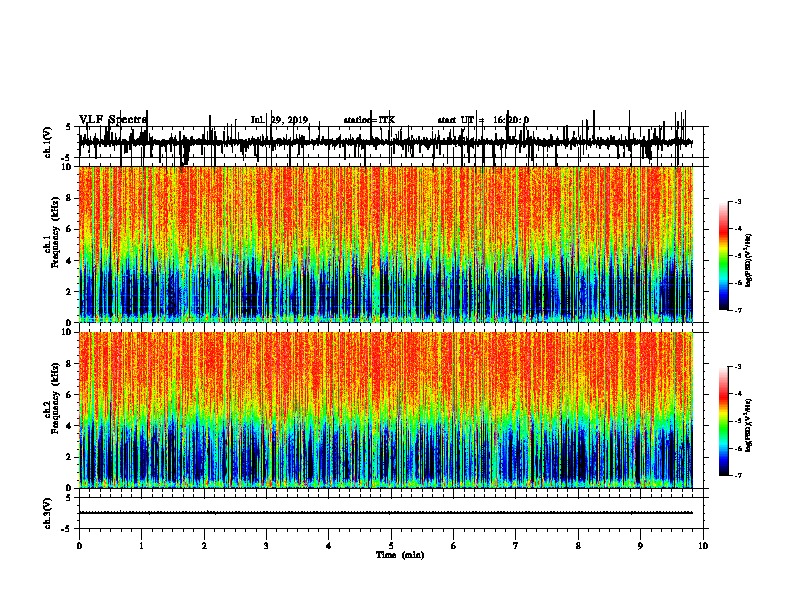The height and width of the screenshot is (612, 792).
Task: Click the time axis tick label "0"
Action: [79, 546]
